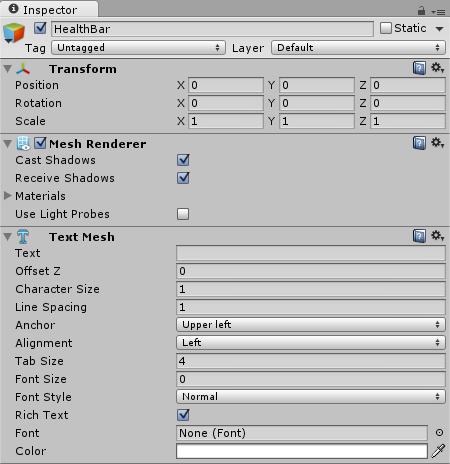
Task: Open the Static options arrow
Action: point(440,29)
